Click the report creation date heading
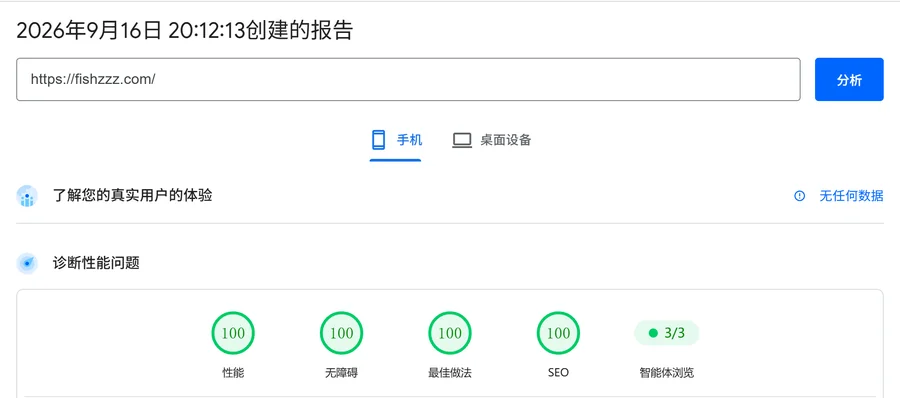The image size is (900, 398). click(184, 31)
